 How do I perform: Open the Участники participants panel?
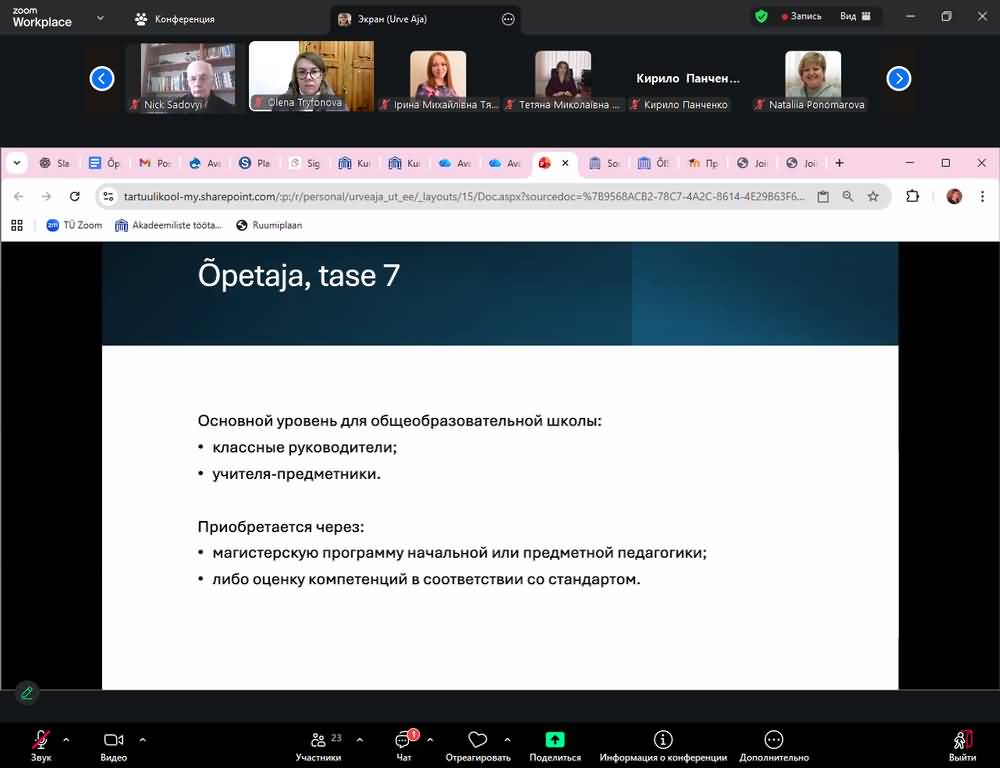tap(319, 741)
